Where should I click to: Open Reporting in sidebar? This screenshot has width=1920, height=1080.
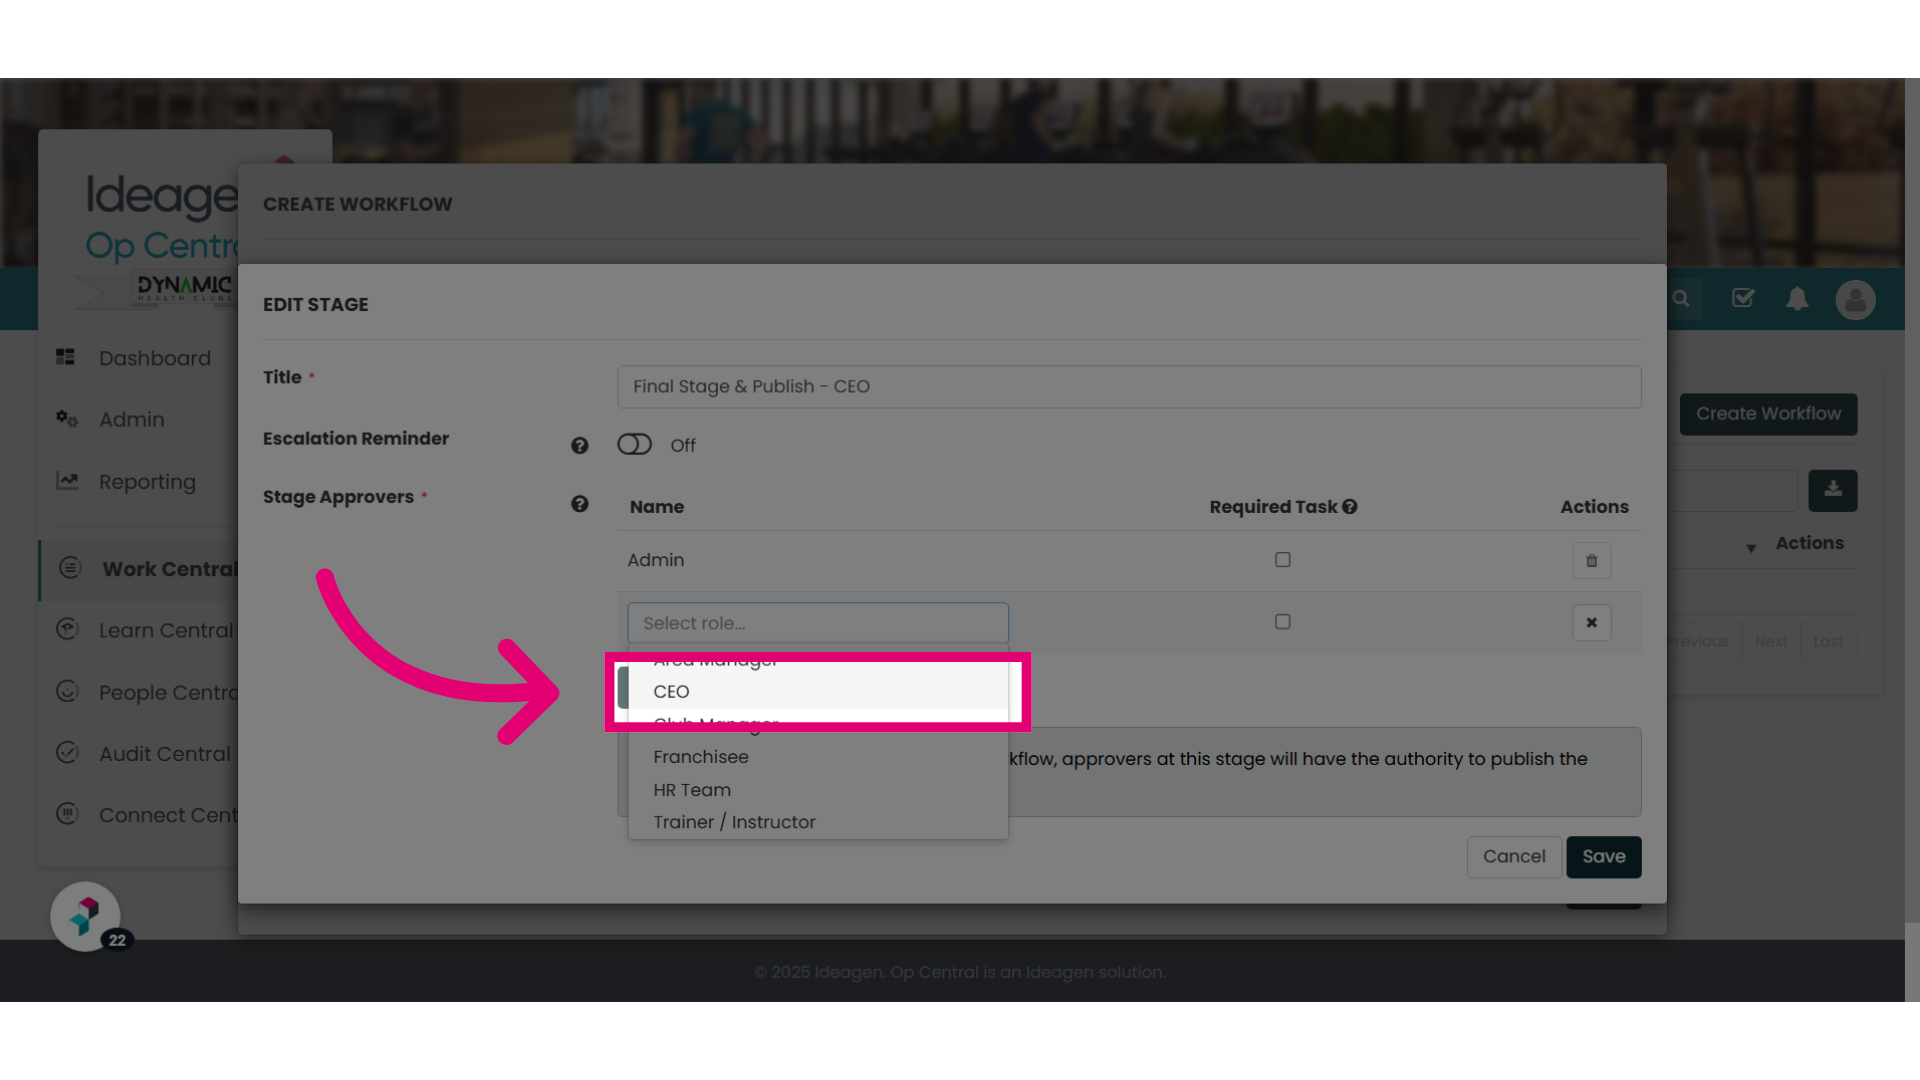point(145,482)
